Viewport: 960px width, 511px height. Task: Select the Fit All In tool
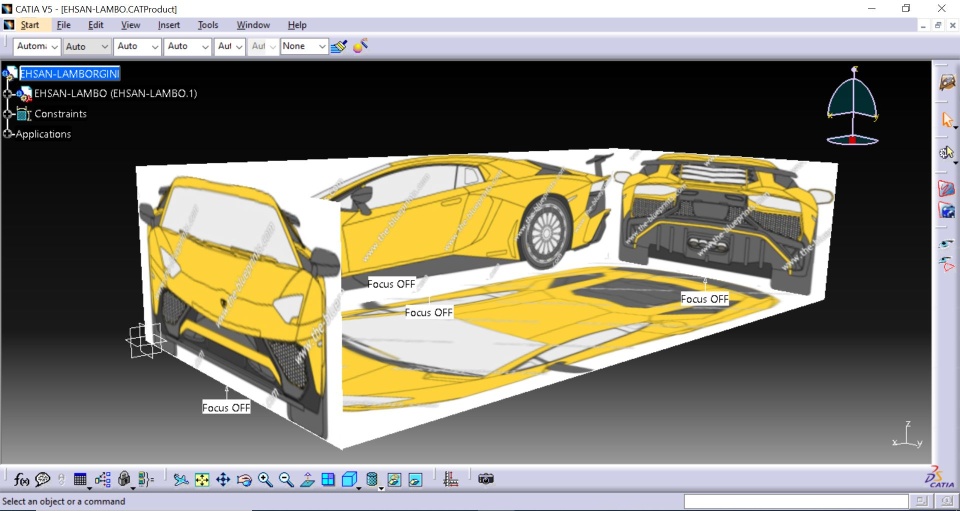click(202, 480)
